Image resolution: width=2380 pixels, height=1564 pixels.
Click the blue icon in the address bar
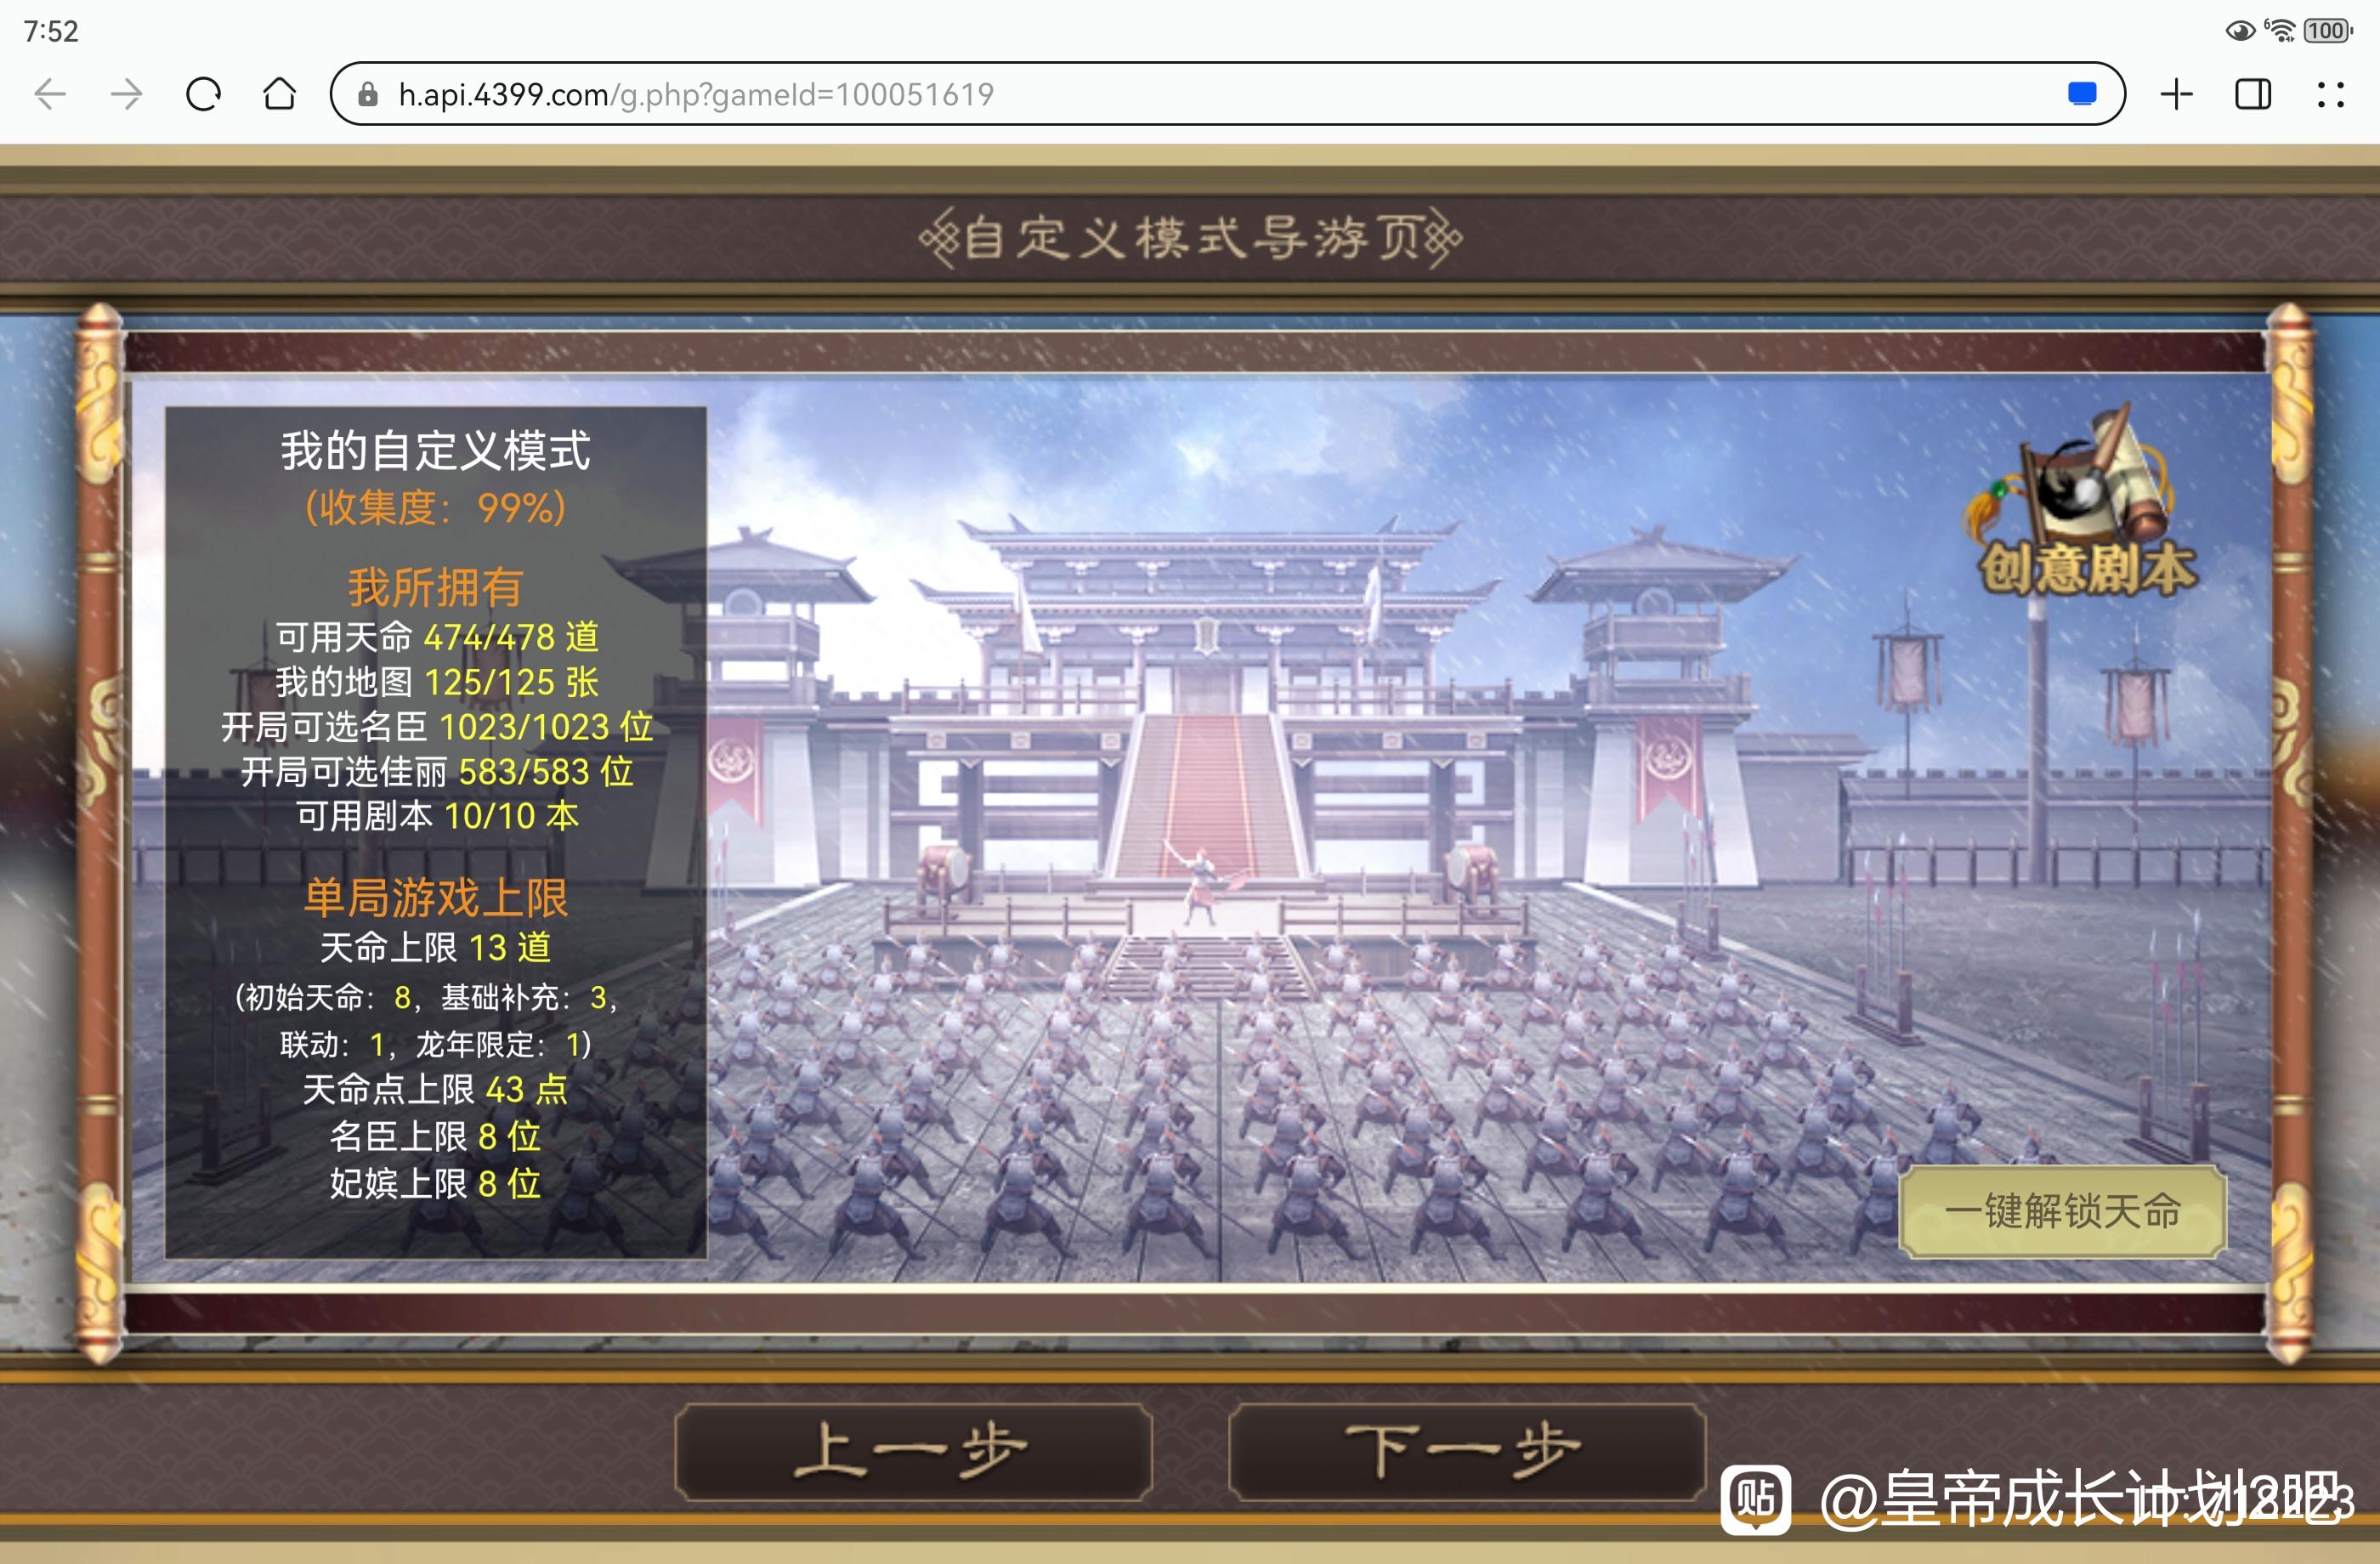[2082, 94]
